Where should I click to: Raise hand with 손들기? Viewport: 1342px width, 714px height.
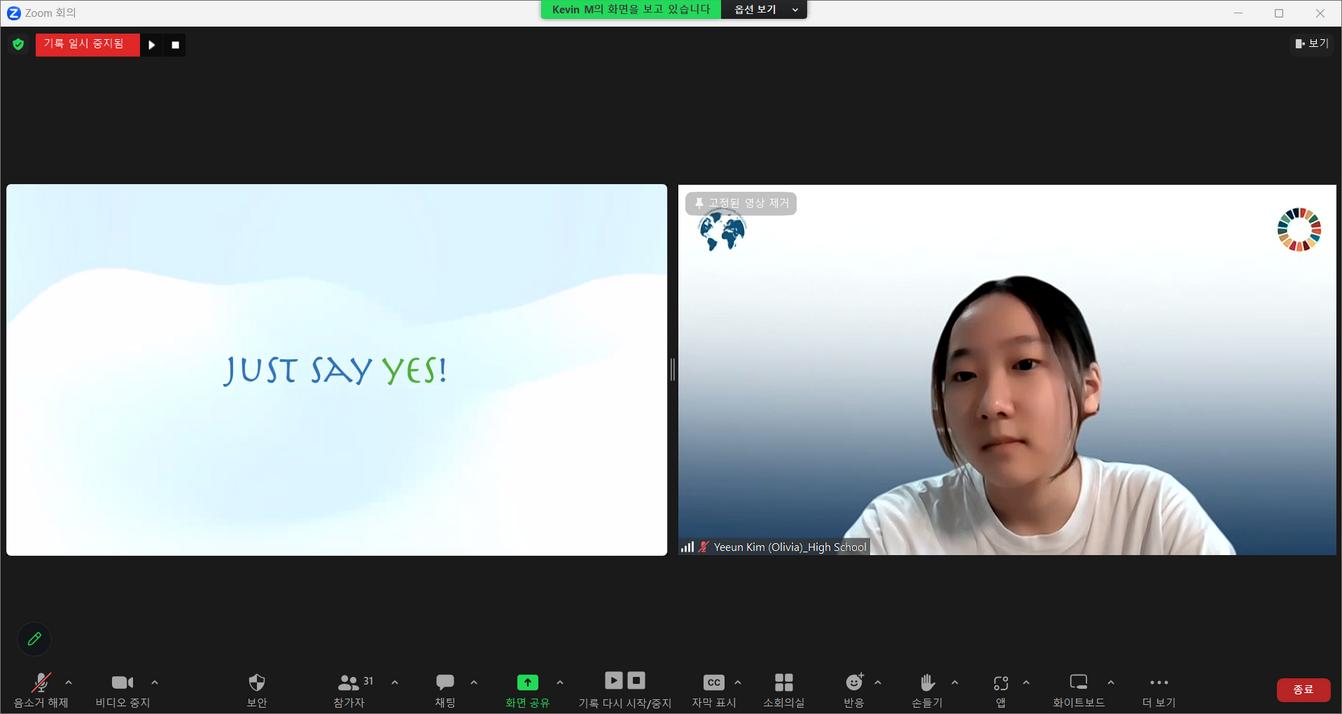tap(927, 690)
